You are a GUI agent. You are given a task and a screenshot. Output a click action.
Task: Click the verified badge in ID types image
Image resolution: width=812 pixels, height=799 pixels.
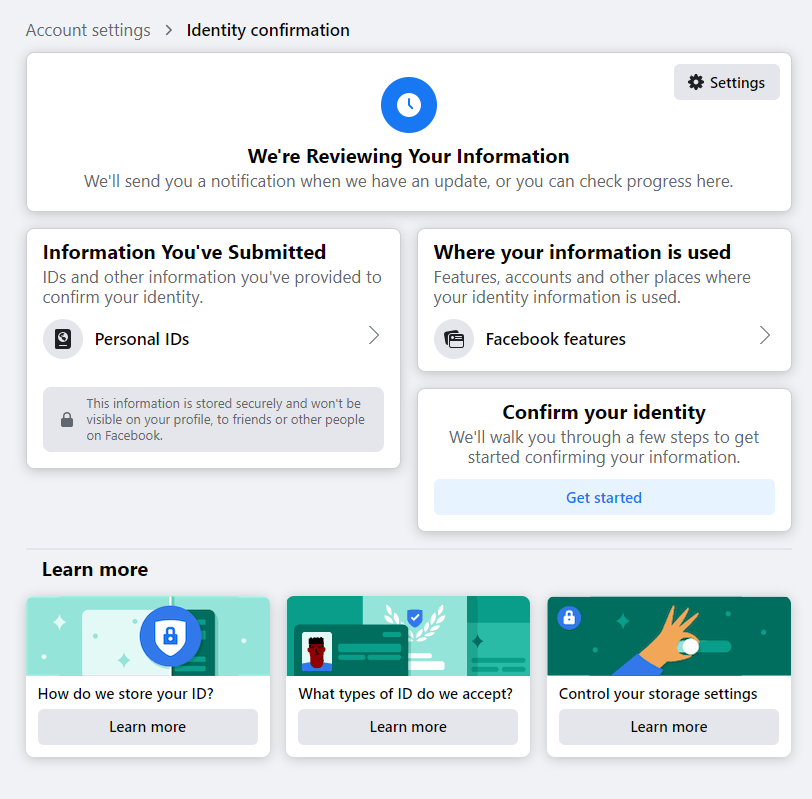tap(414, 618)
